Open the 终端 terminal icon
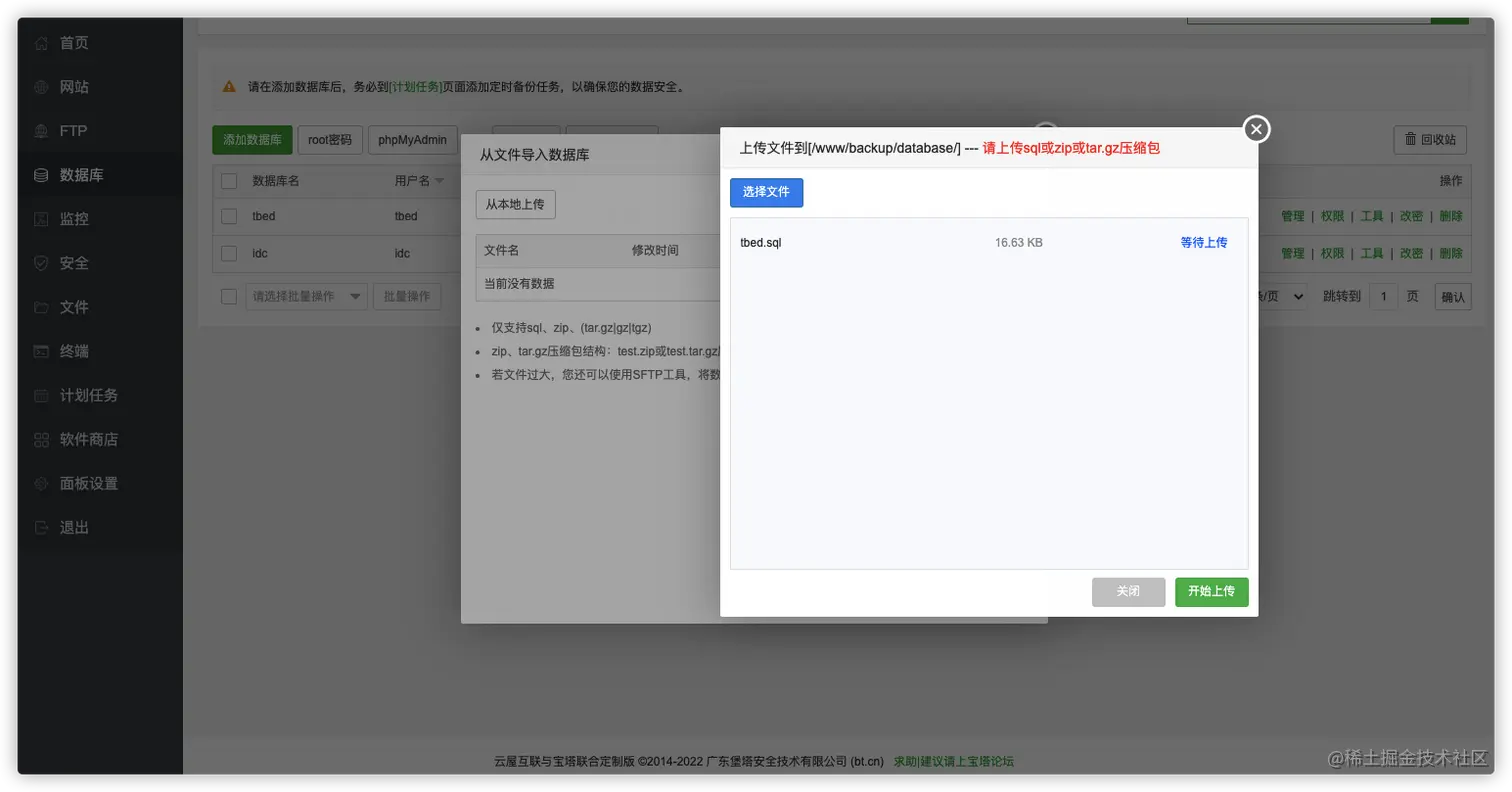Viewport: 1512px width, 792px height. (41, 350)
